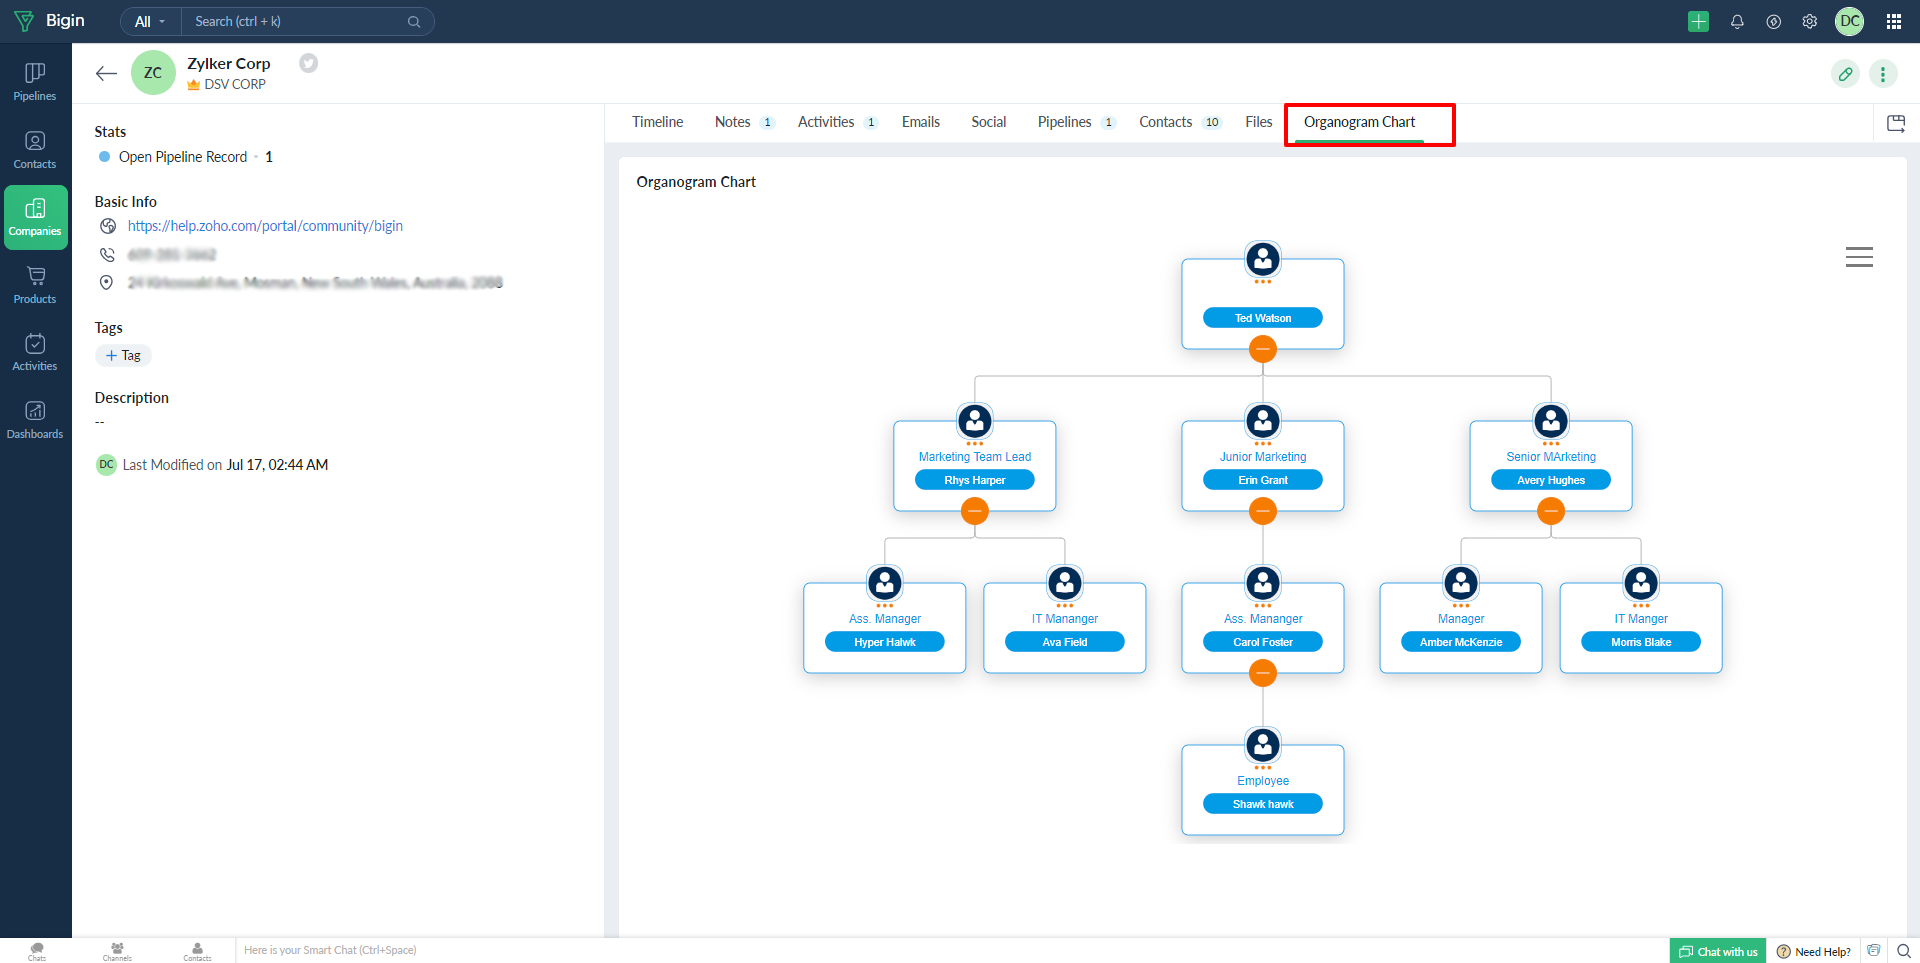Click the Chat with us button
The width and height of the screenshot is (1920, 963).
tap(1718, 951)
